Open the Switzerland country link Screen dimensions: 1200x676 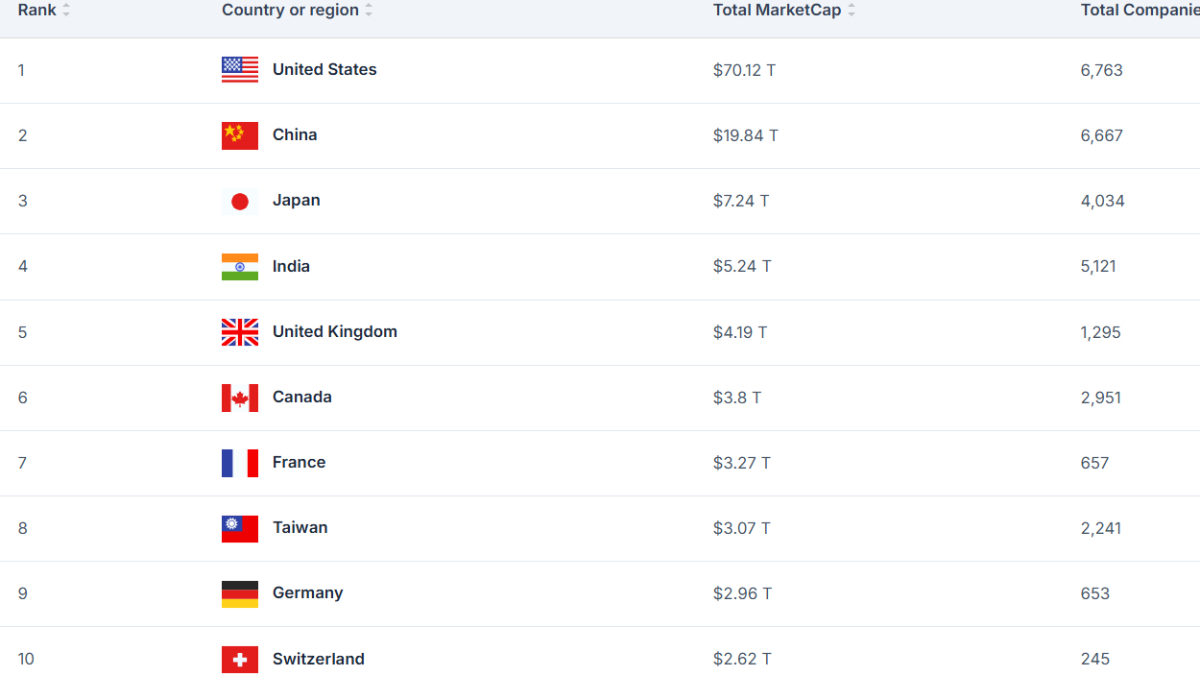pyautogui.click(x=318, y=659)
